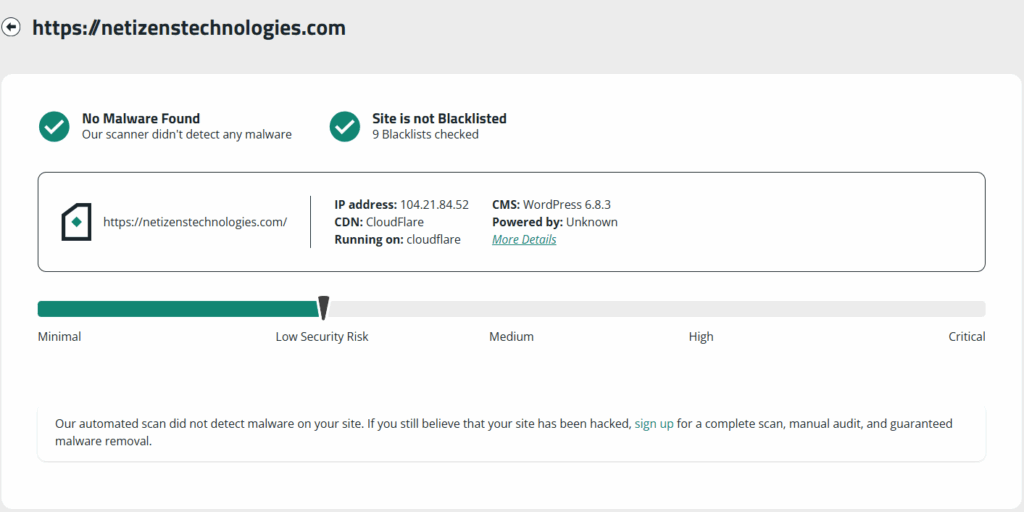The image size is (1024, 512).
Task: Select the Medium risk label
Action: coord(511,337)
